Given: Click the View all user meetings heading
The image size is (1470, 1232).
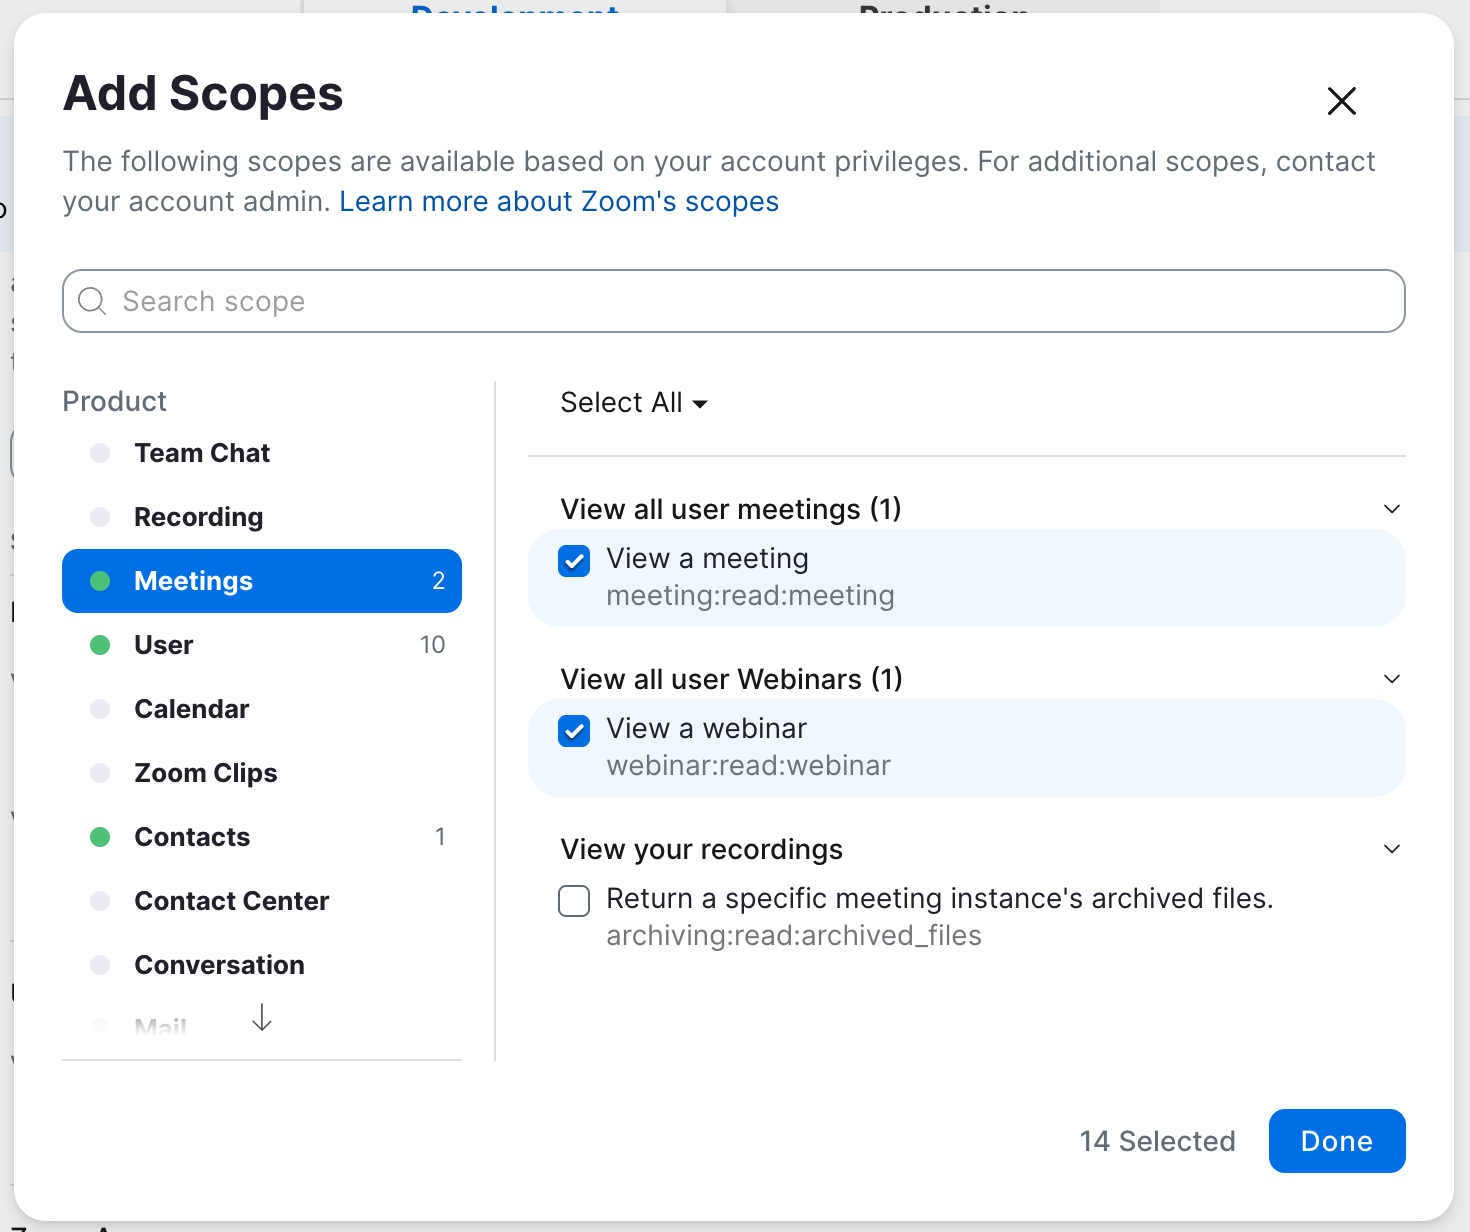Looking at the screenshot, I should [x=731, y=509].
